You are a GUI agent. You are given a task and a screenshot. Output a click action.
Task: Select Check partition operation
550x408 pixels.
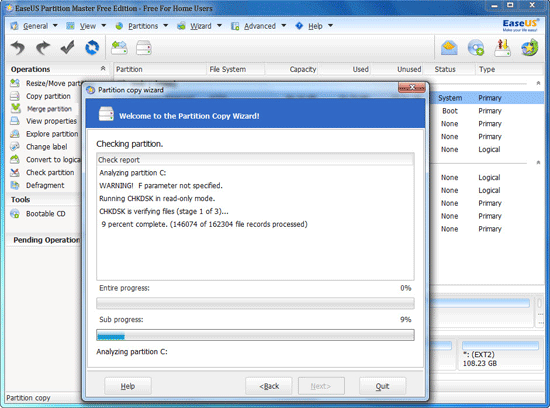50,172
